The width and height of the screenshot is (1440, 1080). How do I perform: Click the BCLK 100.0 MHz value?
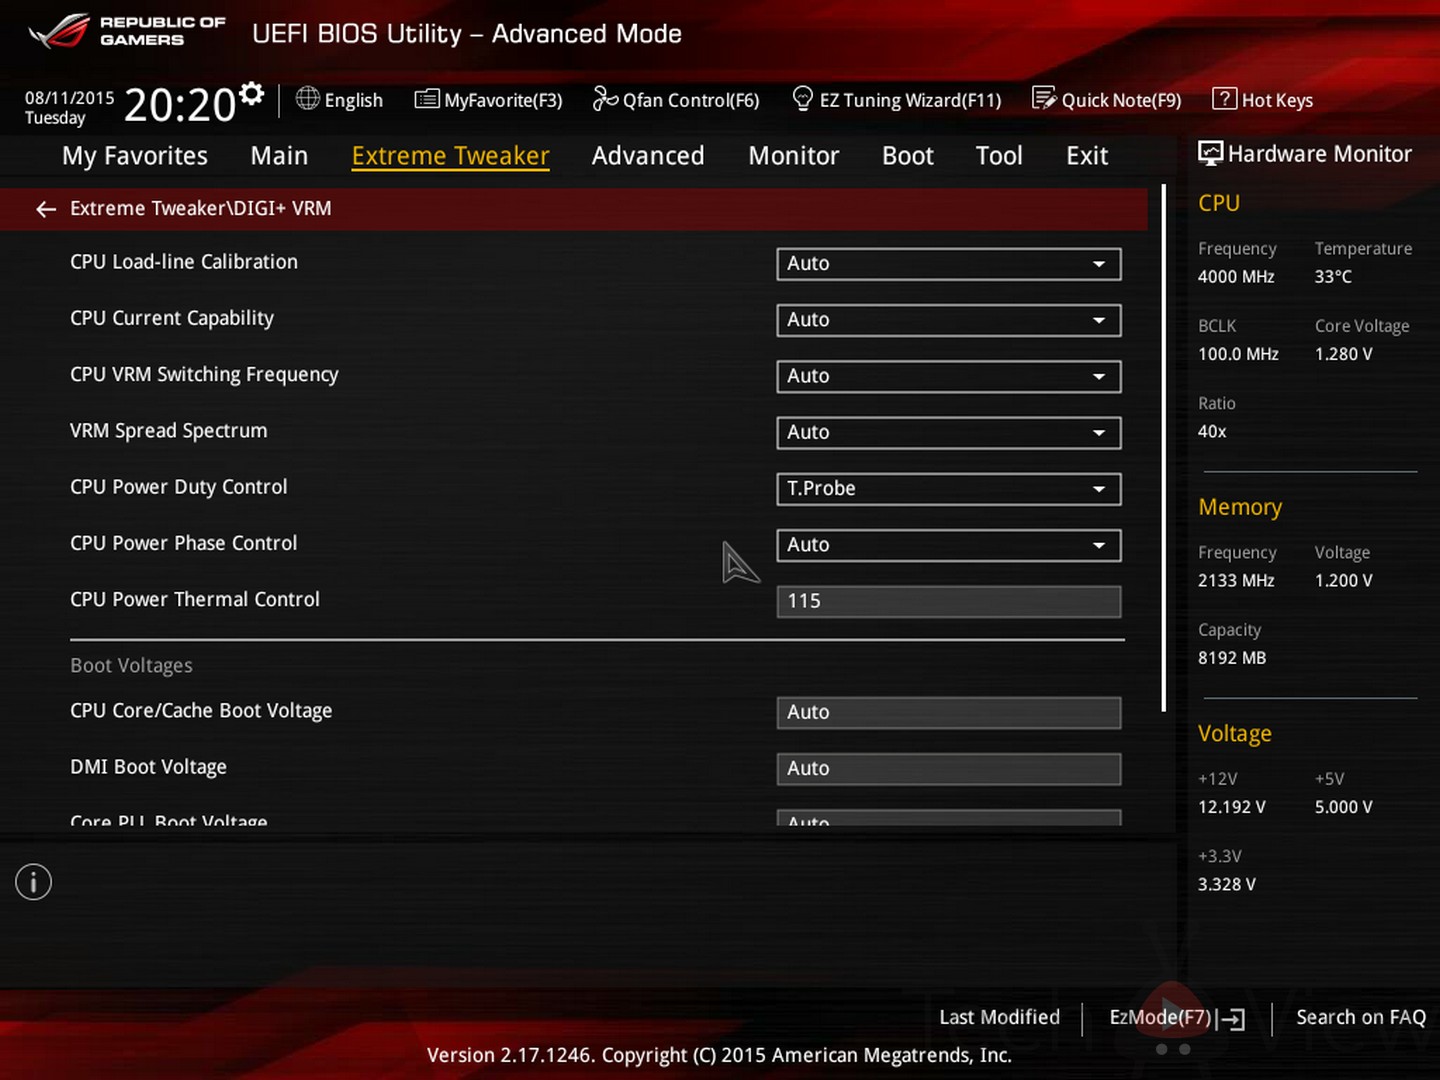[x=1238, y=354]
